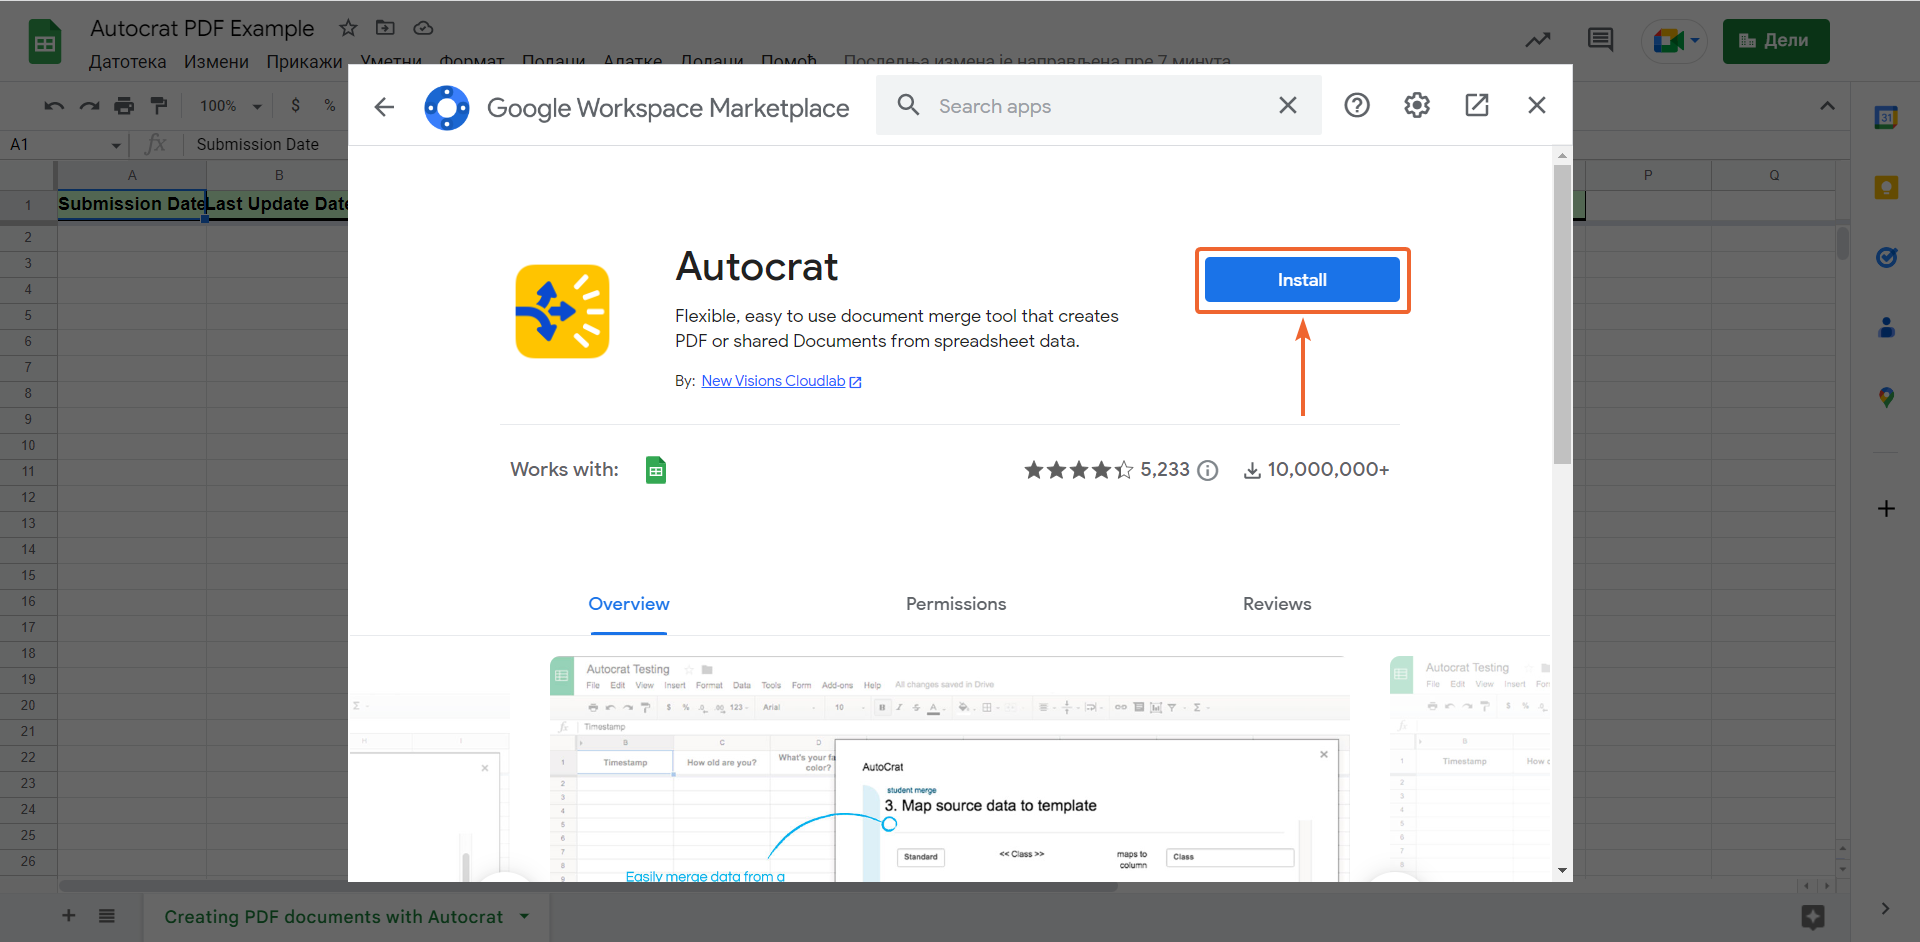Select cell A1 Submission Date
Viewport: 1920px width, 942px height.
pos(132,204)
